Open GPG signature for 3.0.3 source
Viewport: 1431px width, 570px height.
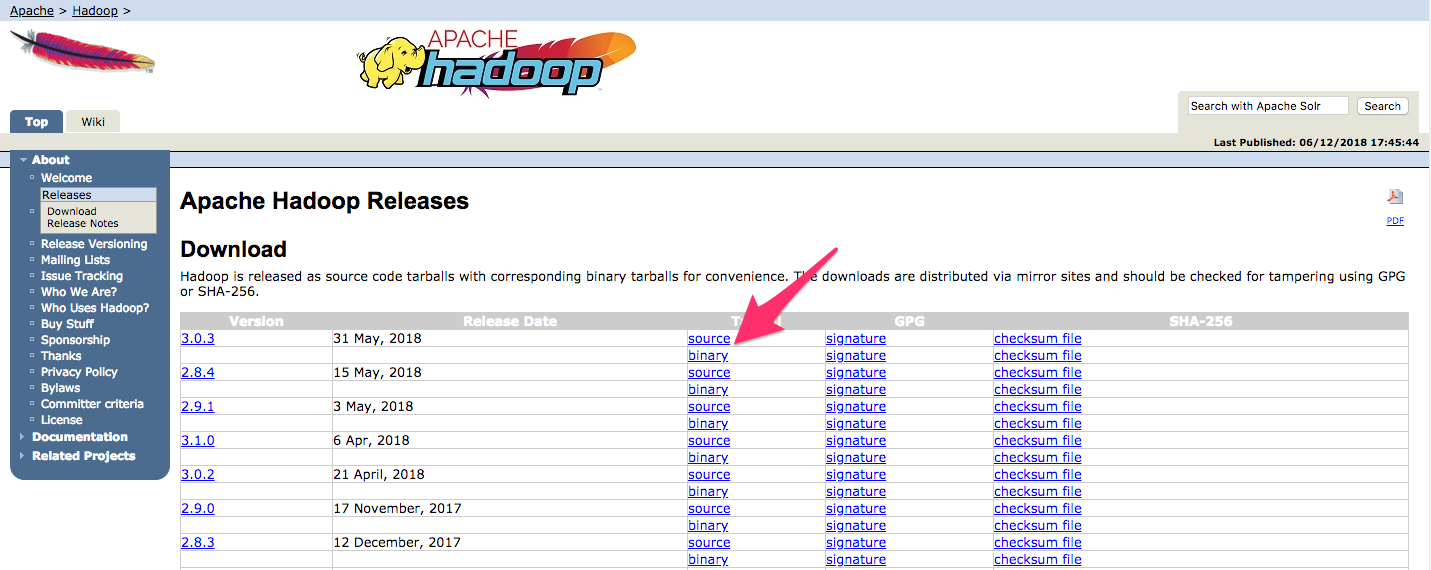856,338
